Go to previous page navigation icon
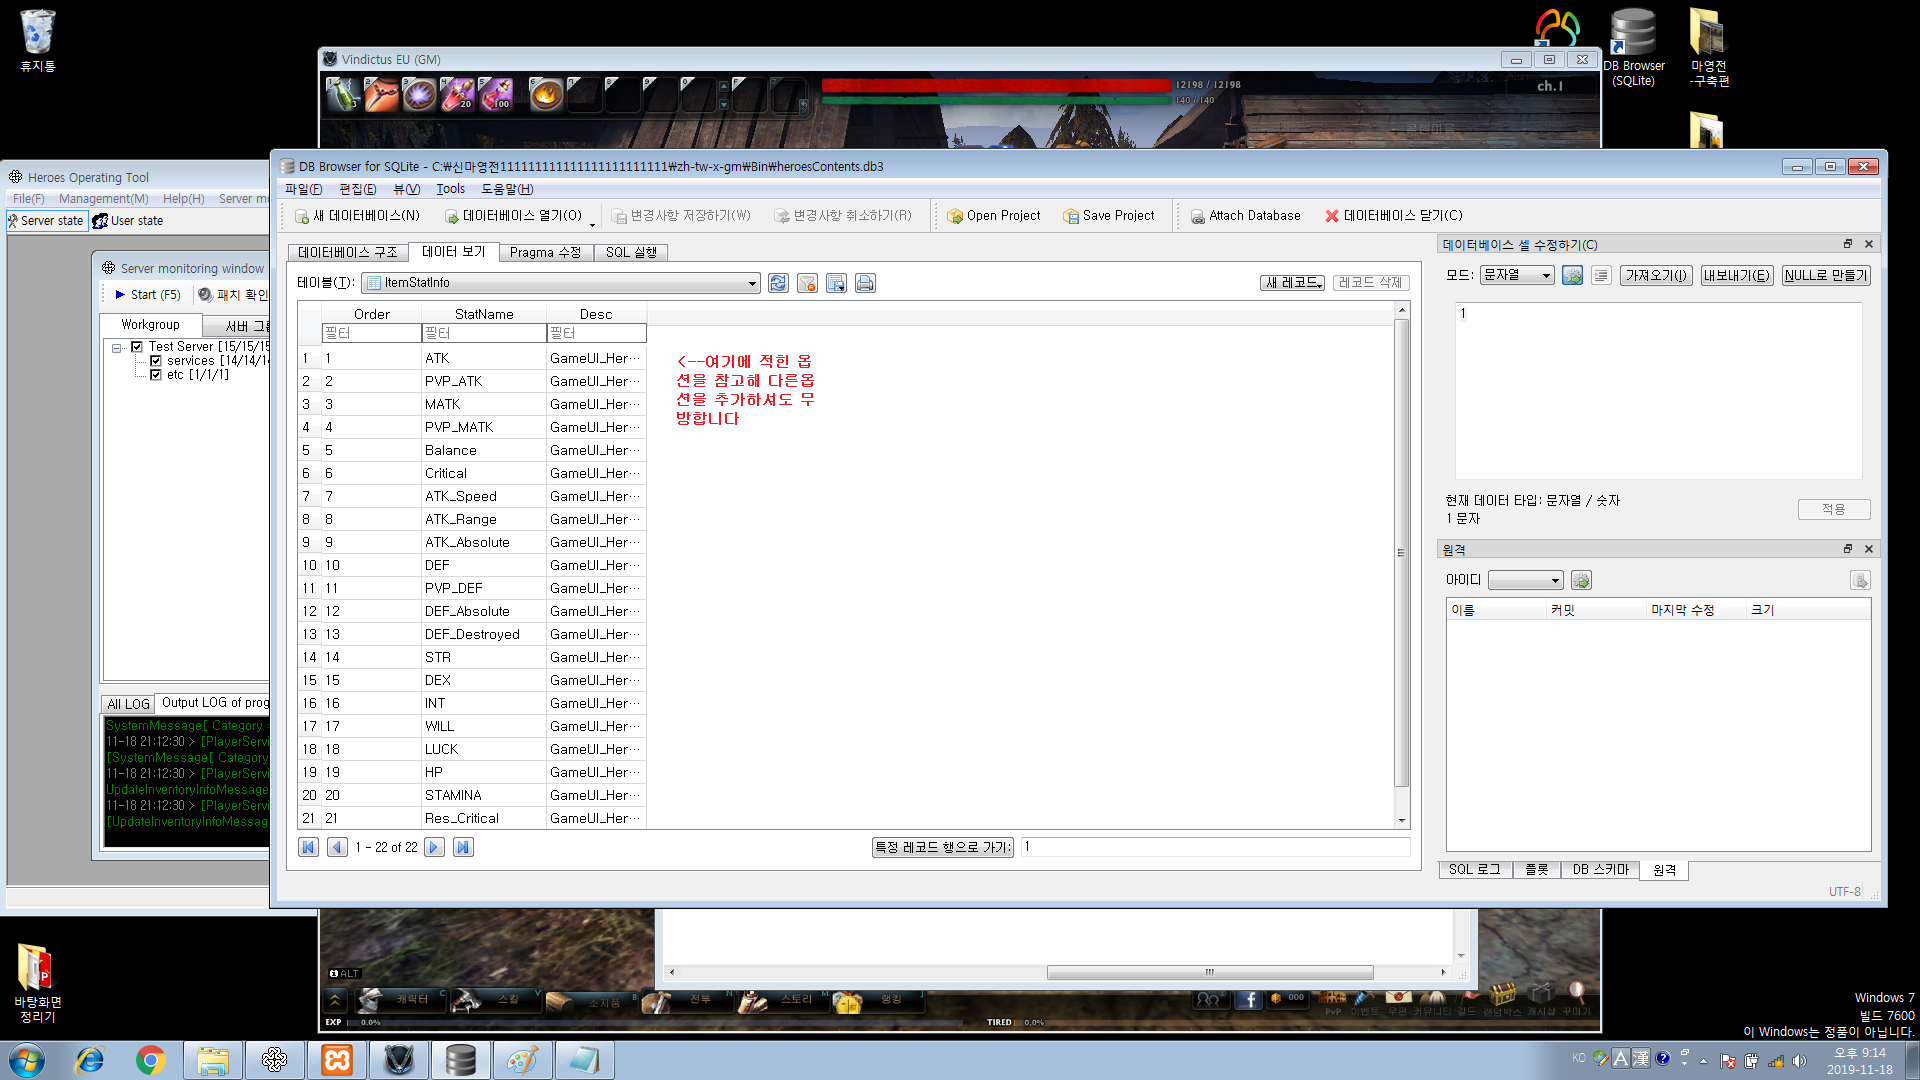1920x1080 pixels. tap(337, 847)
